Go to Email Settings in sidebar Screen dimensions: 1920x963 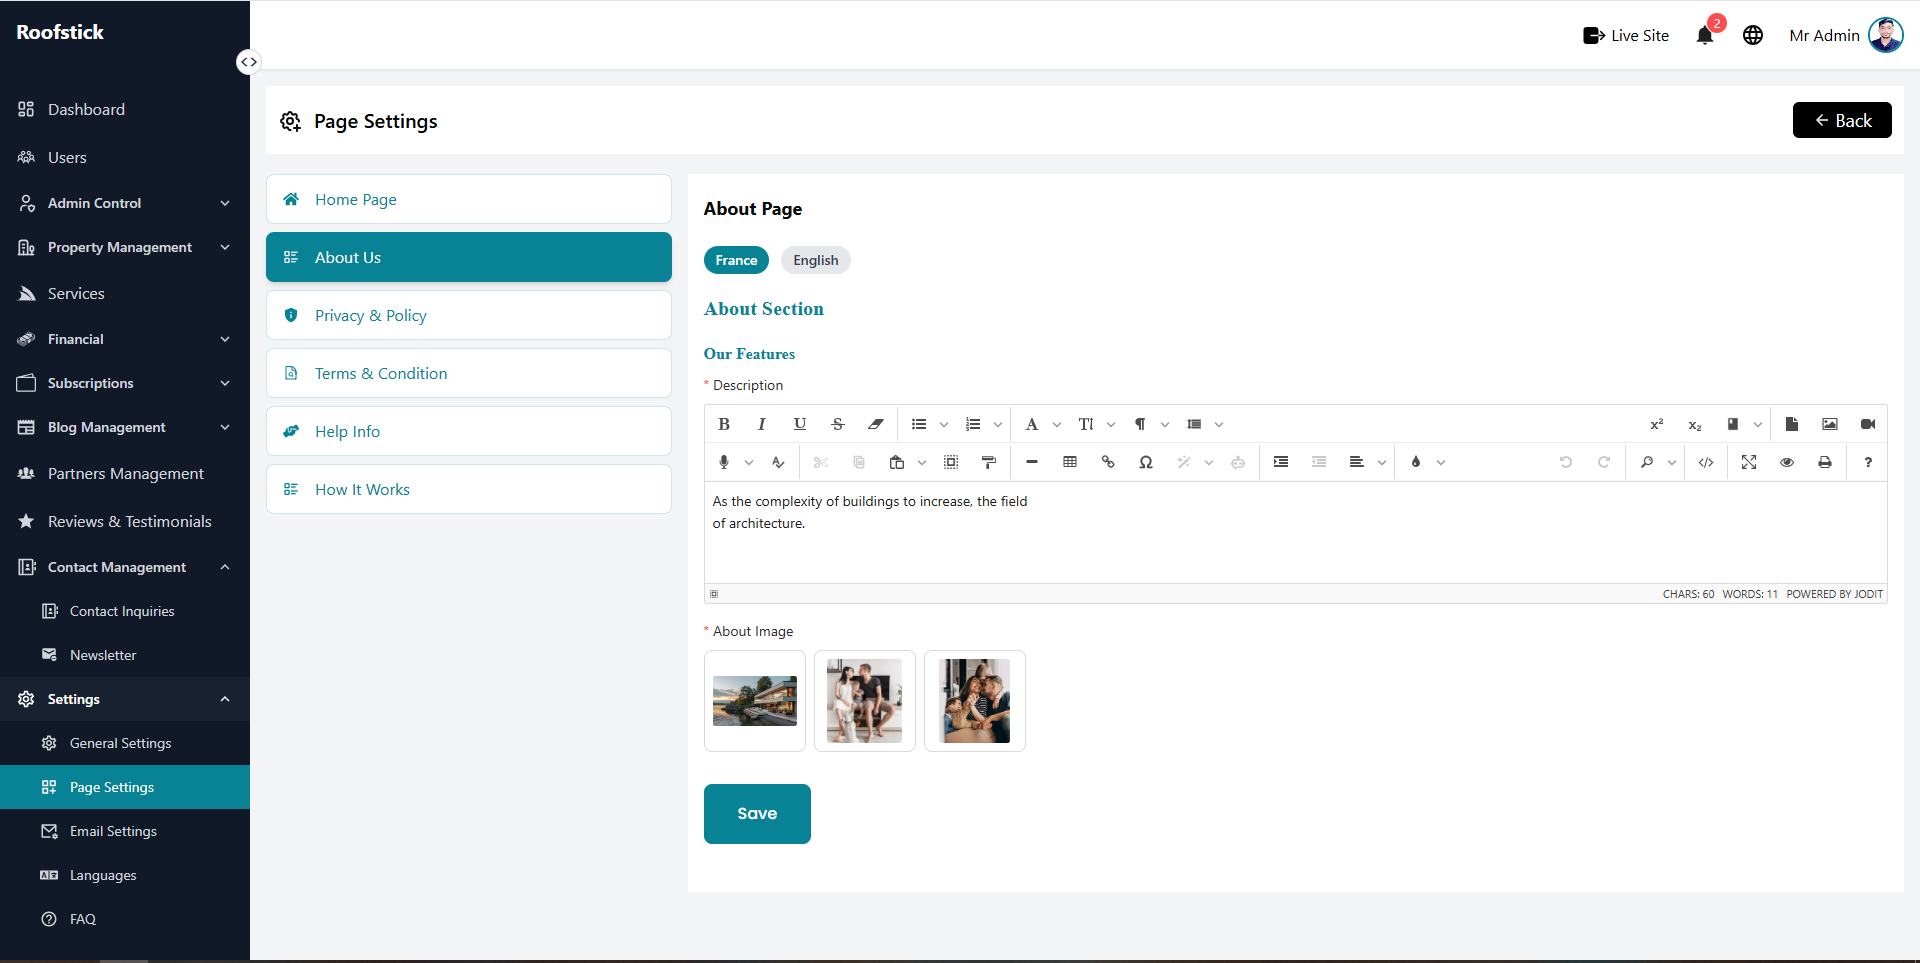coord(125,831)
